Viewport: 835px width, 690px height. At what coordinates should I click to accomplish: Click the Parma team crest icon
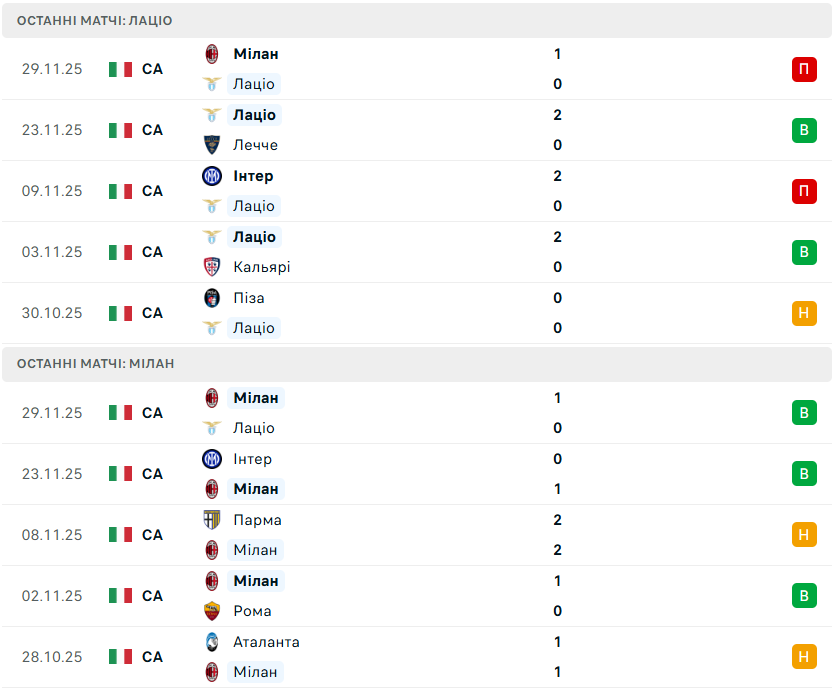(212, 520)
